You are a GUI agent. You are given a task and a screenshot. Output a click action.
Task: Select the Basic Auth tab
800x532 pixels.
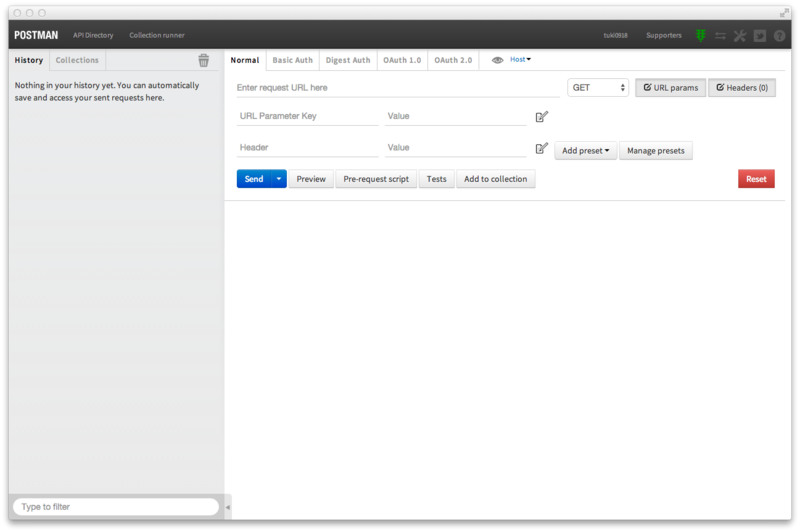(x=293, y=60)
